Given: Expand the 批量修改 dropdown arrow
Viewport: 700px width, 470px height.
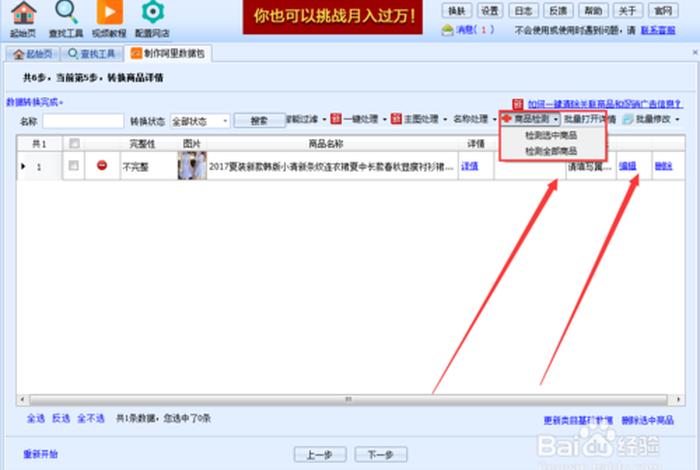Looking at the screenshot, I should pyautogui.click(x=677, y=120).
